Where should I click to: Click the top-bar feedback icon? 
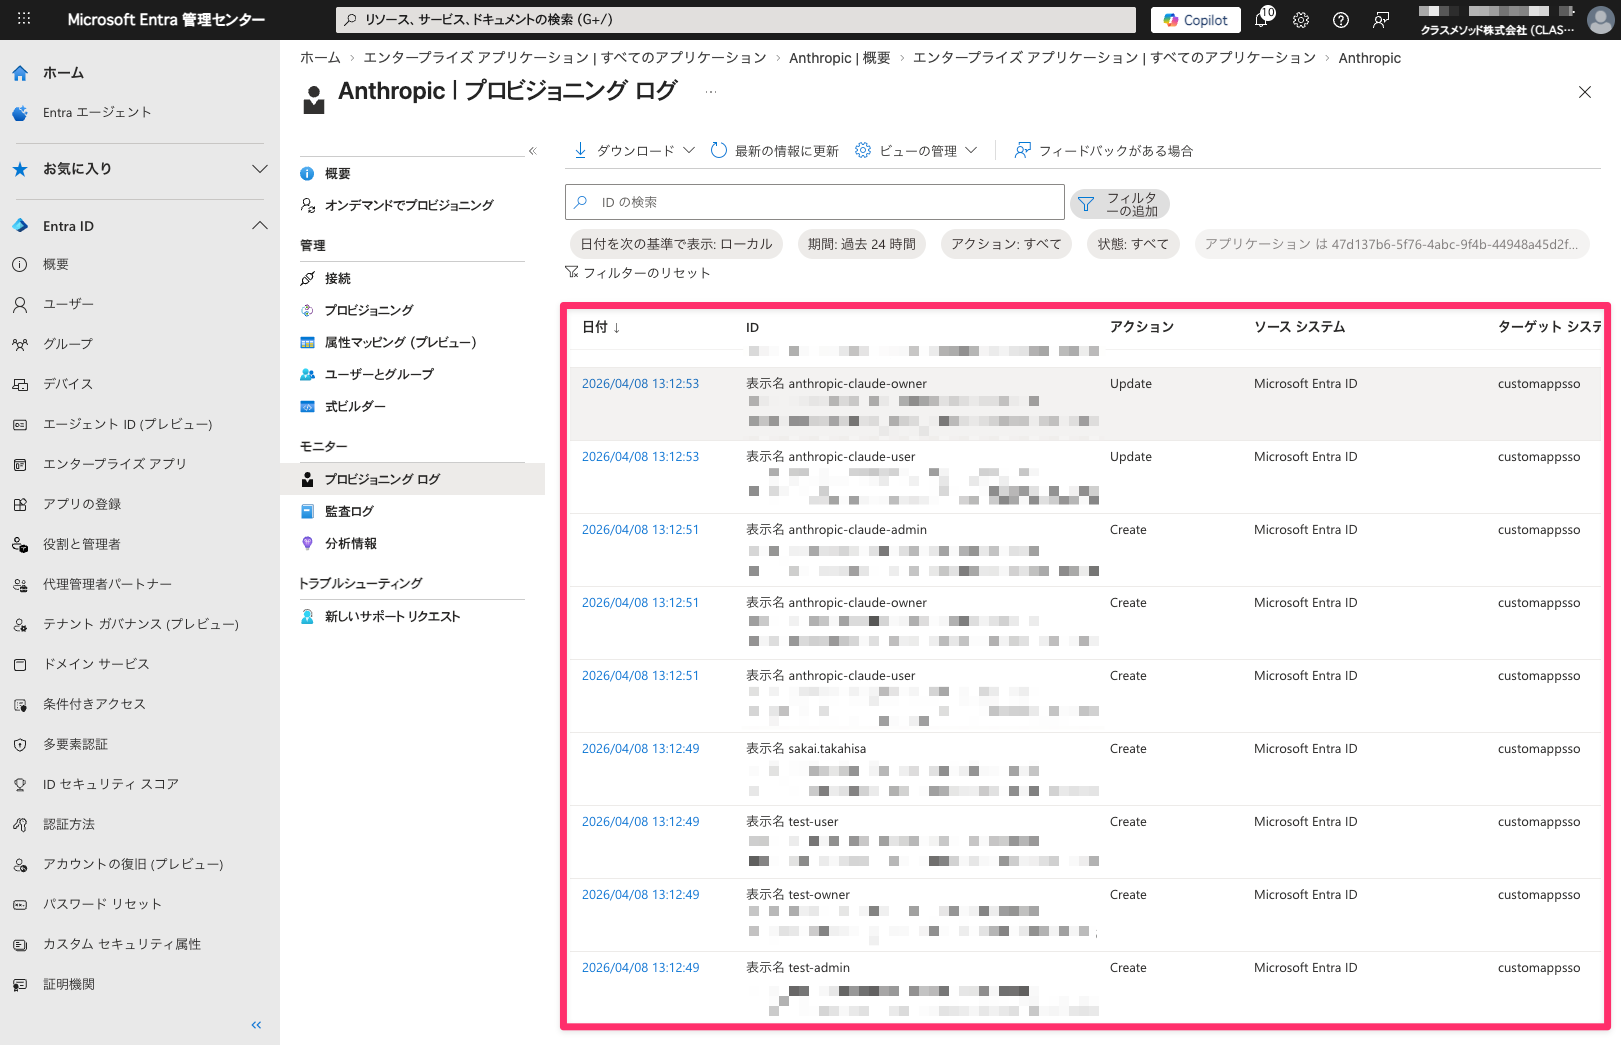coord(1381,20)
